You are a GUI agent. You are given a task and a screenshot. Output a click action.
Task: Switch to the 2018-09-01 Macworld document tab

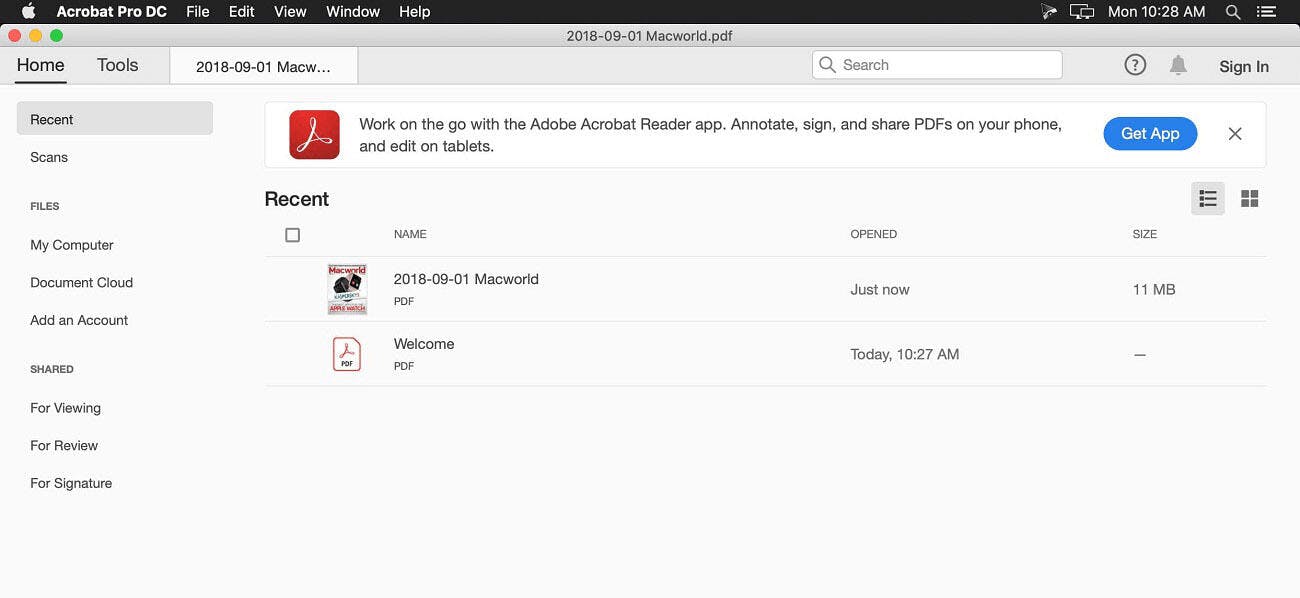point(263,67)
